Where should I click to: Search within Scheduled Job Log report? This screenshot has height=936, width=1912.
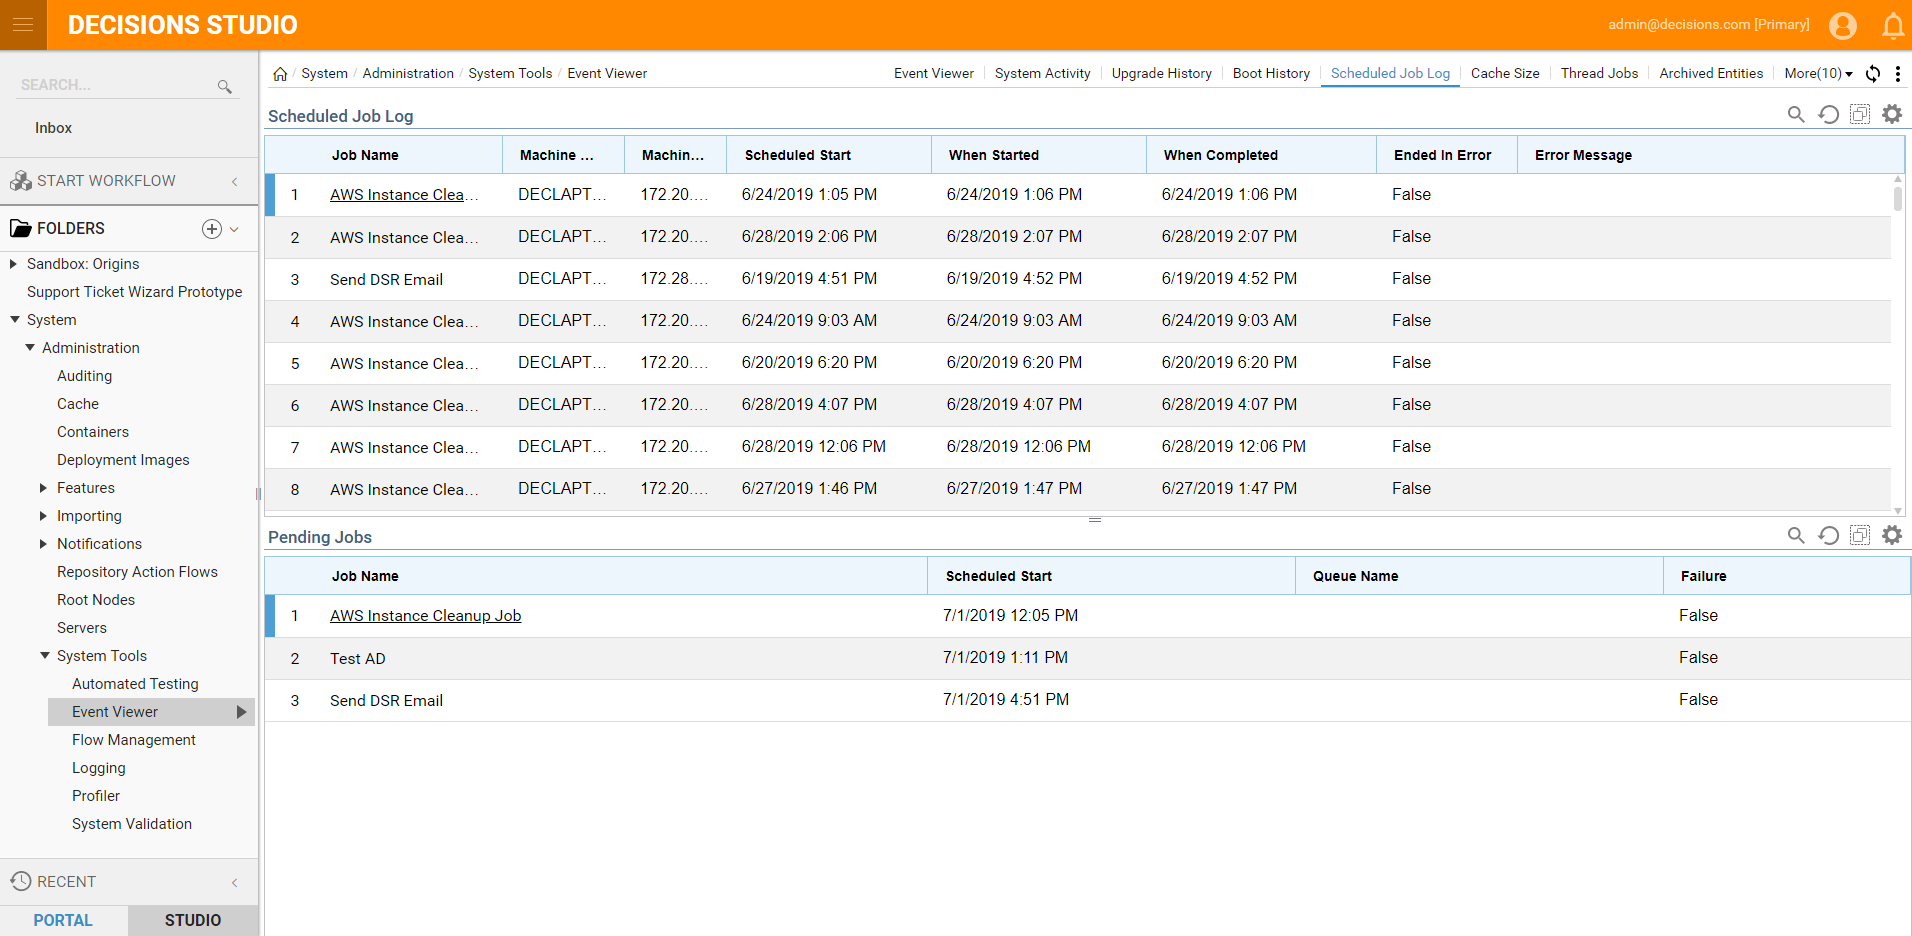1796,114
